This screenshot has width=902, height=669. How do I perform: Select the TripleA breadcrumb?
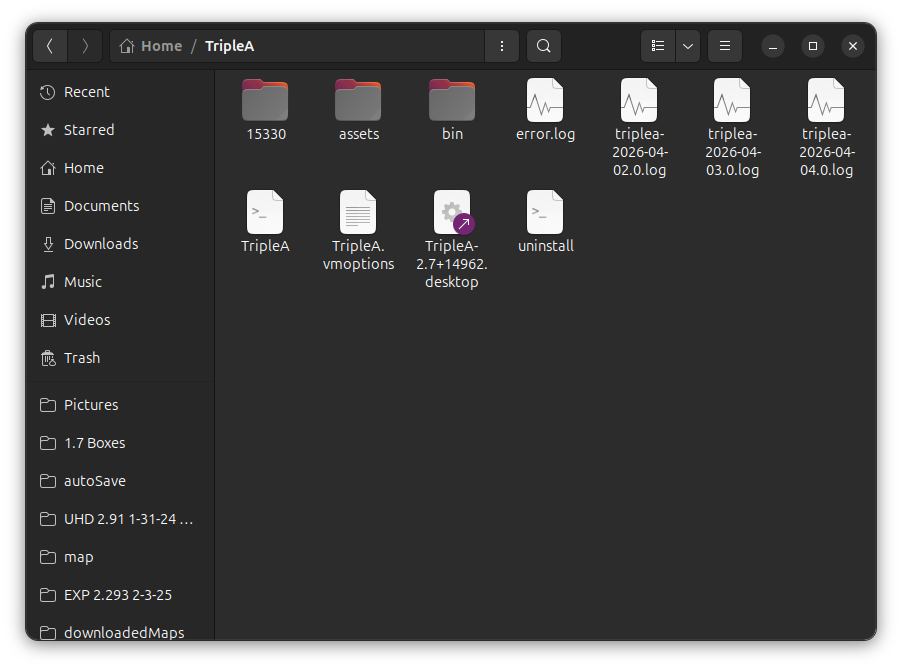[229, 45]
